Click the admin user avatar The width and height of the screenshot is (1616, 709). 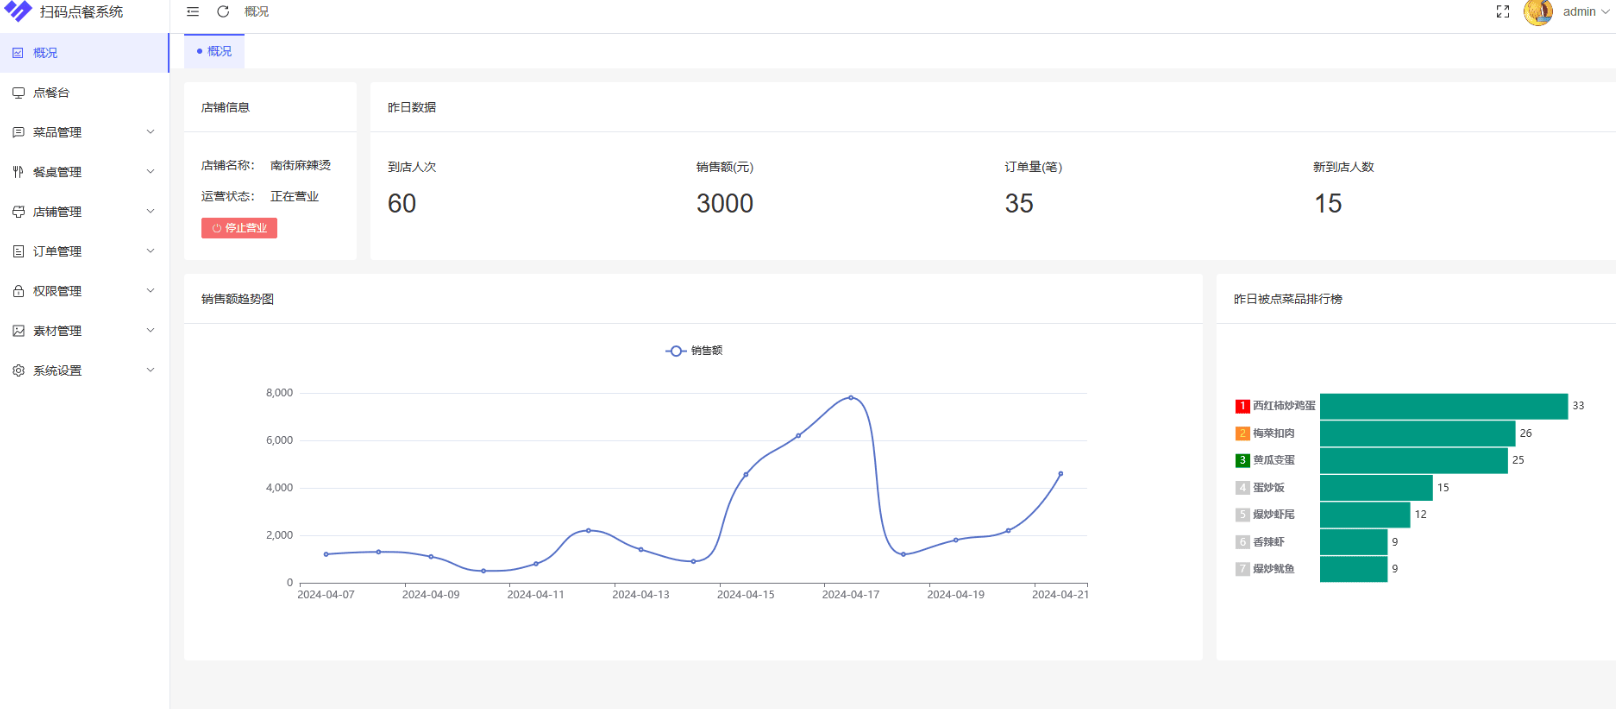point(1537,12)
